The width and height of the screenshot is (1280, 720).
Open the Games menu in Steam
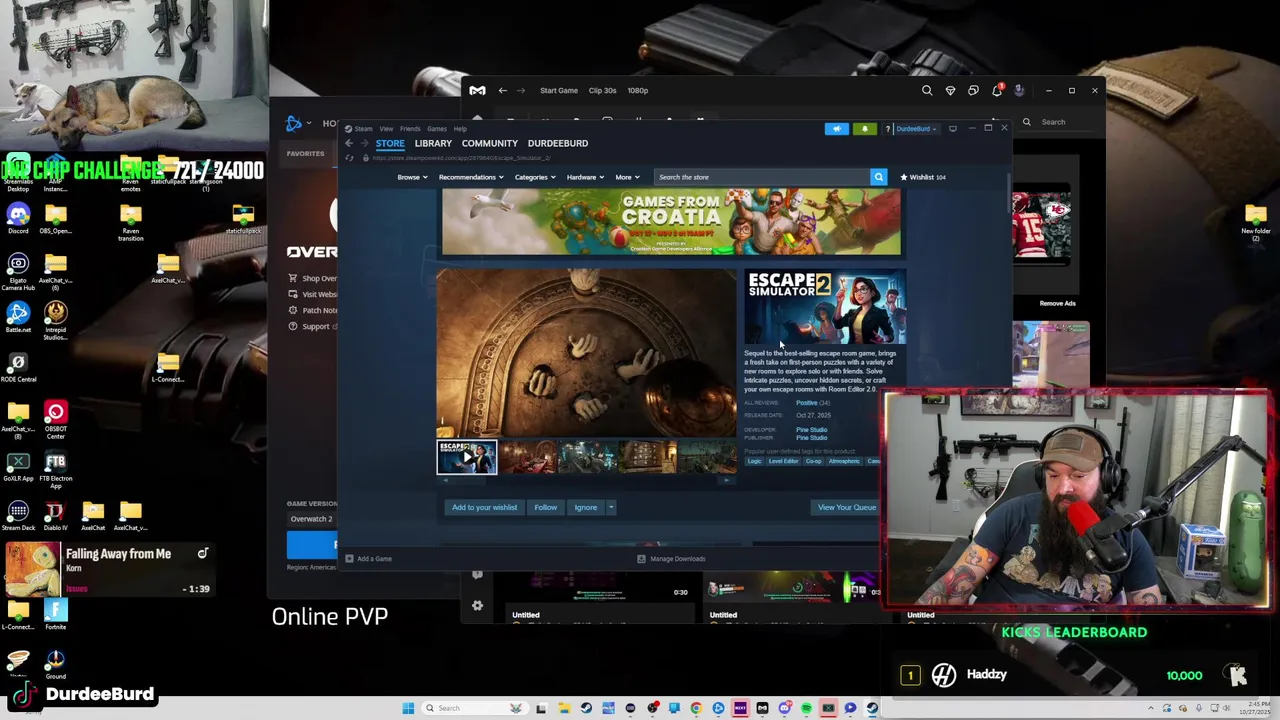(x=437, y=129)
